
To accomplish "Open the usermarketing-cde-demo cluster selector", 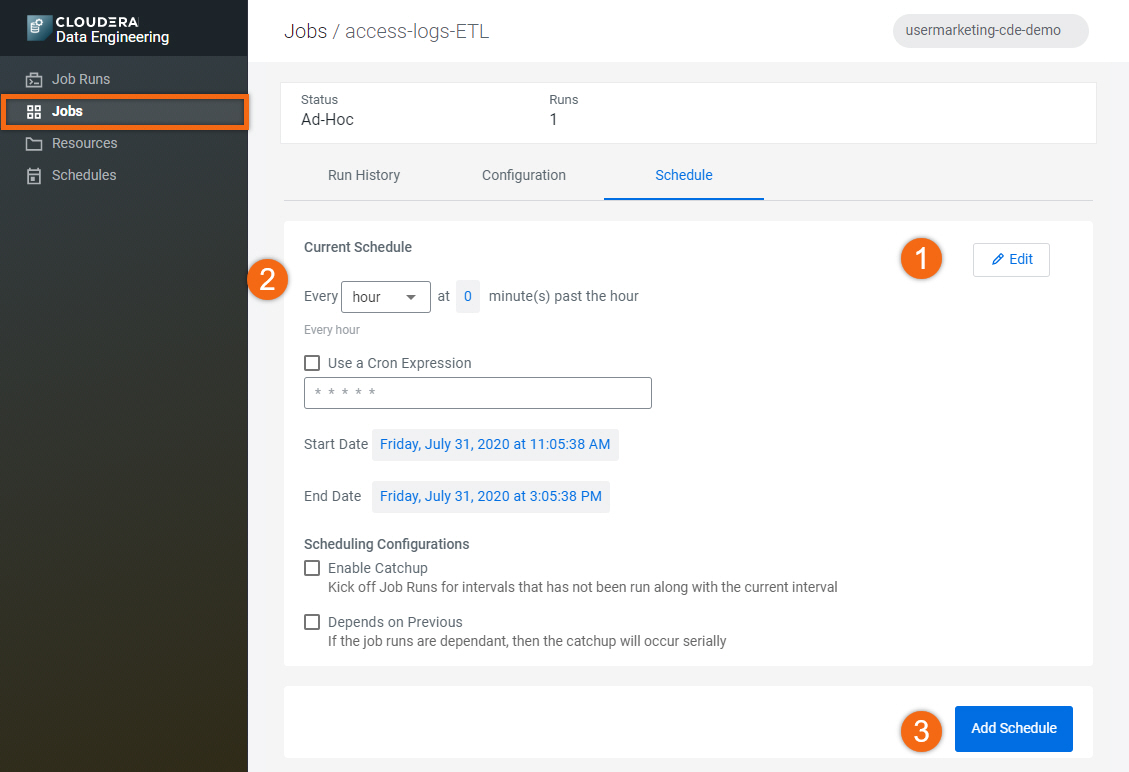I will pyautogui.click(x=990, y=30).
